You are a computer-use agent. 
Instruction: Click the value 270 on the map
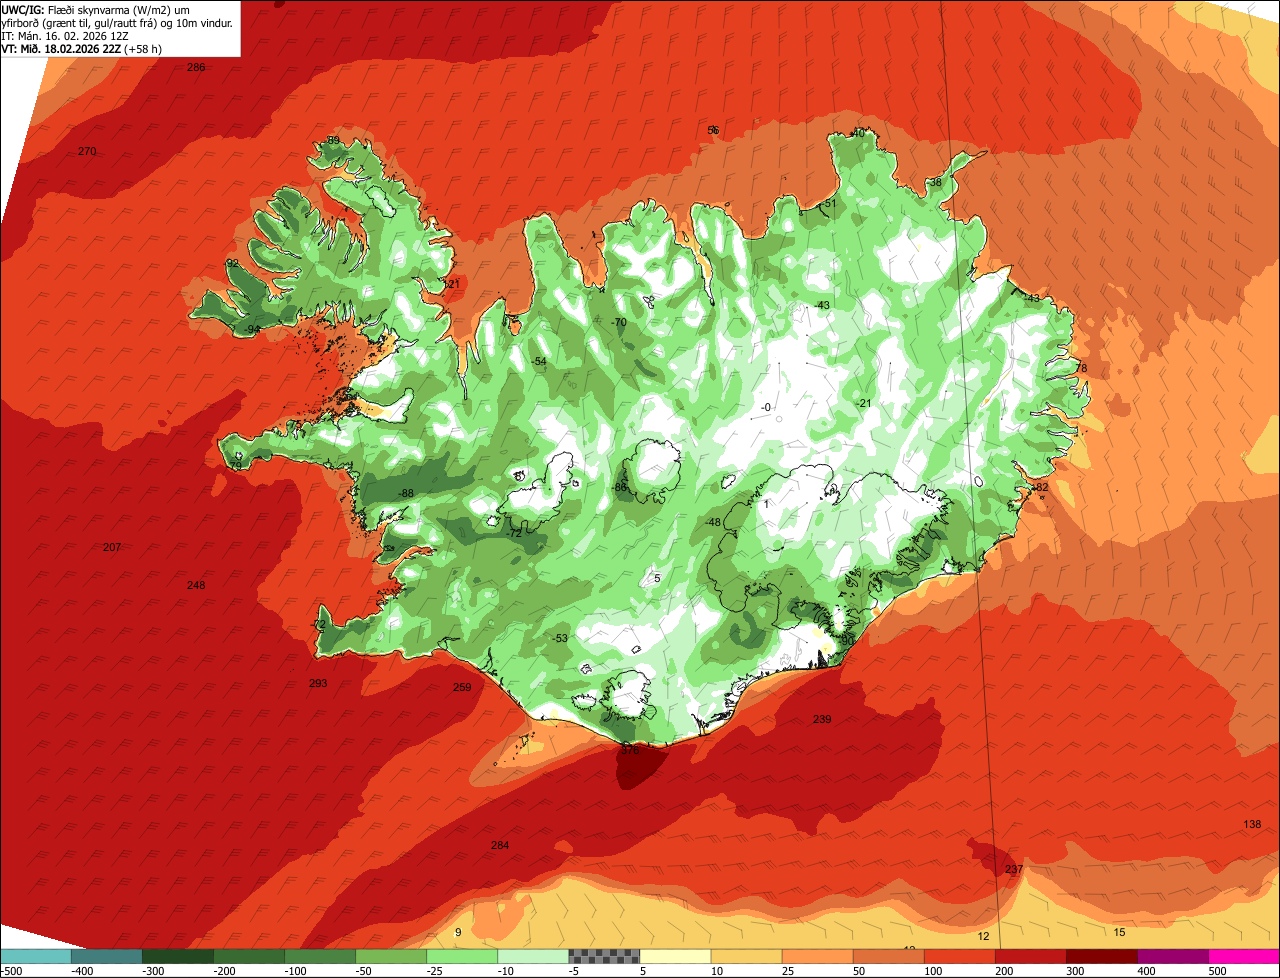tap(87, 151)
